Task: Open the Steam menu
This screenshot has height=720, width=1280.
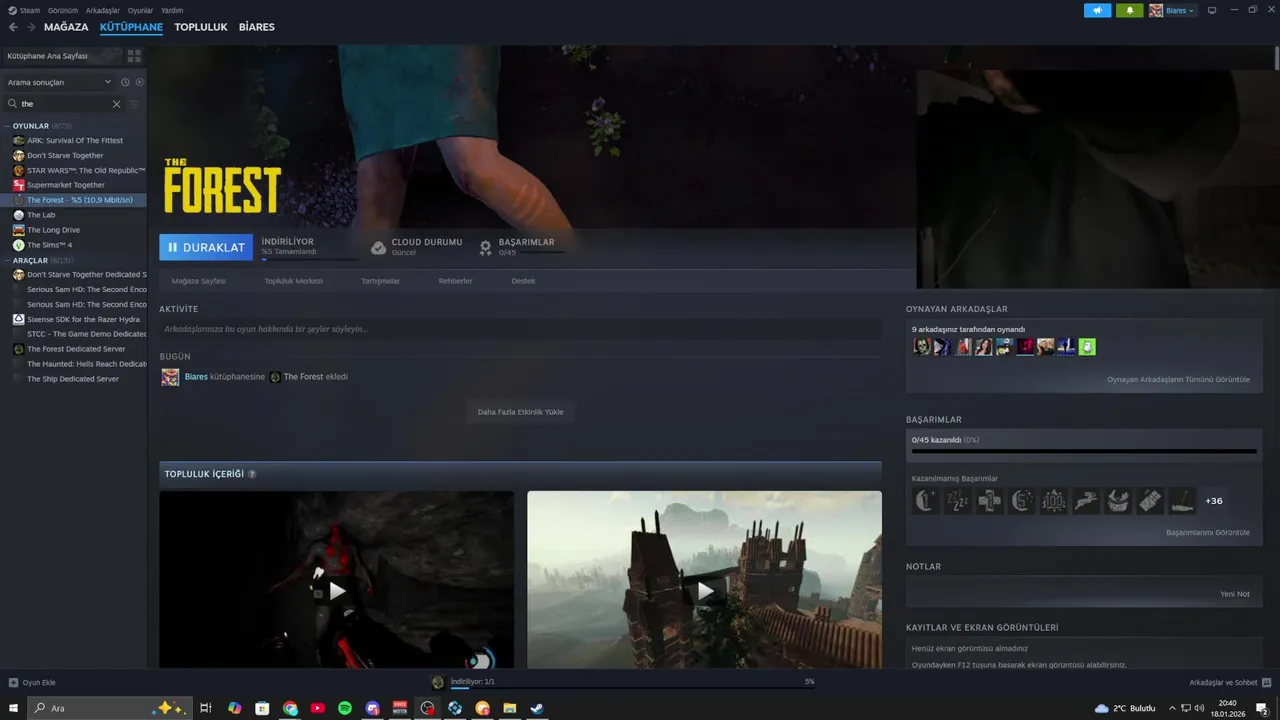Action: 30,10
